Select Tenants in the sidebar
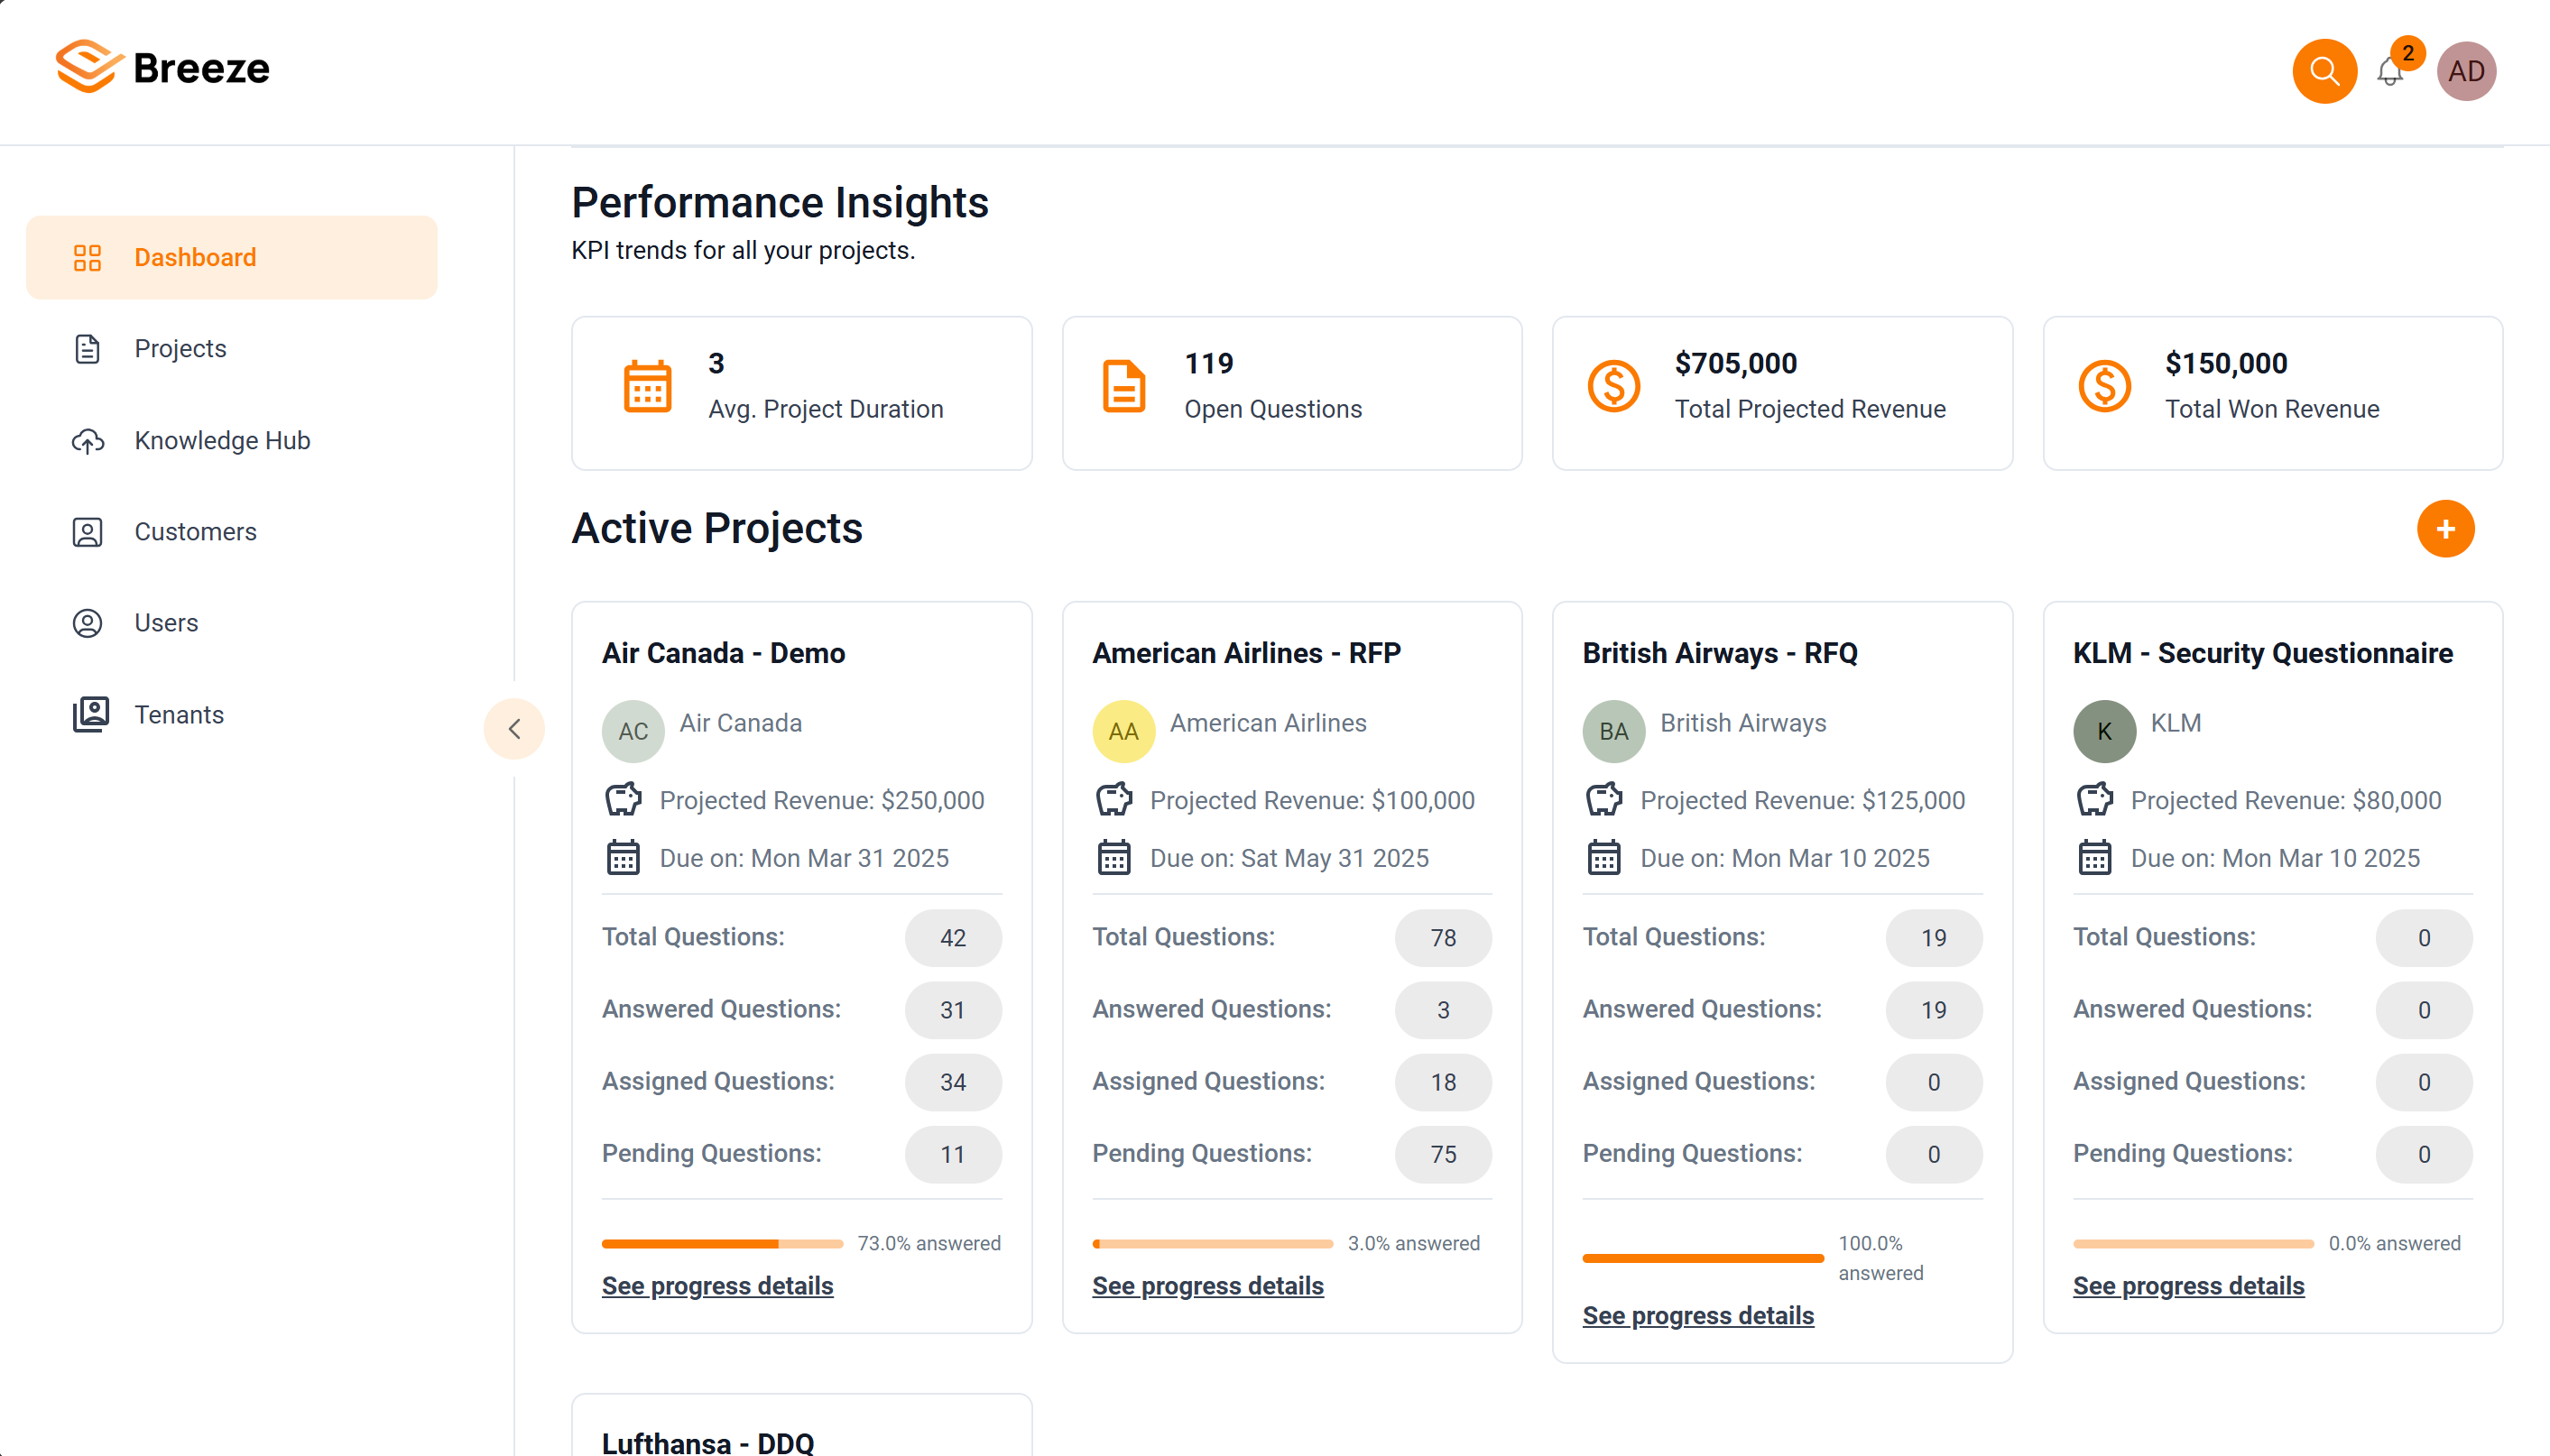This screenshot has height=1456, width=2550. (179, 714)
